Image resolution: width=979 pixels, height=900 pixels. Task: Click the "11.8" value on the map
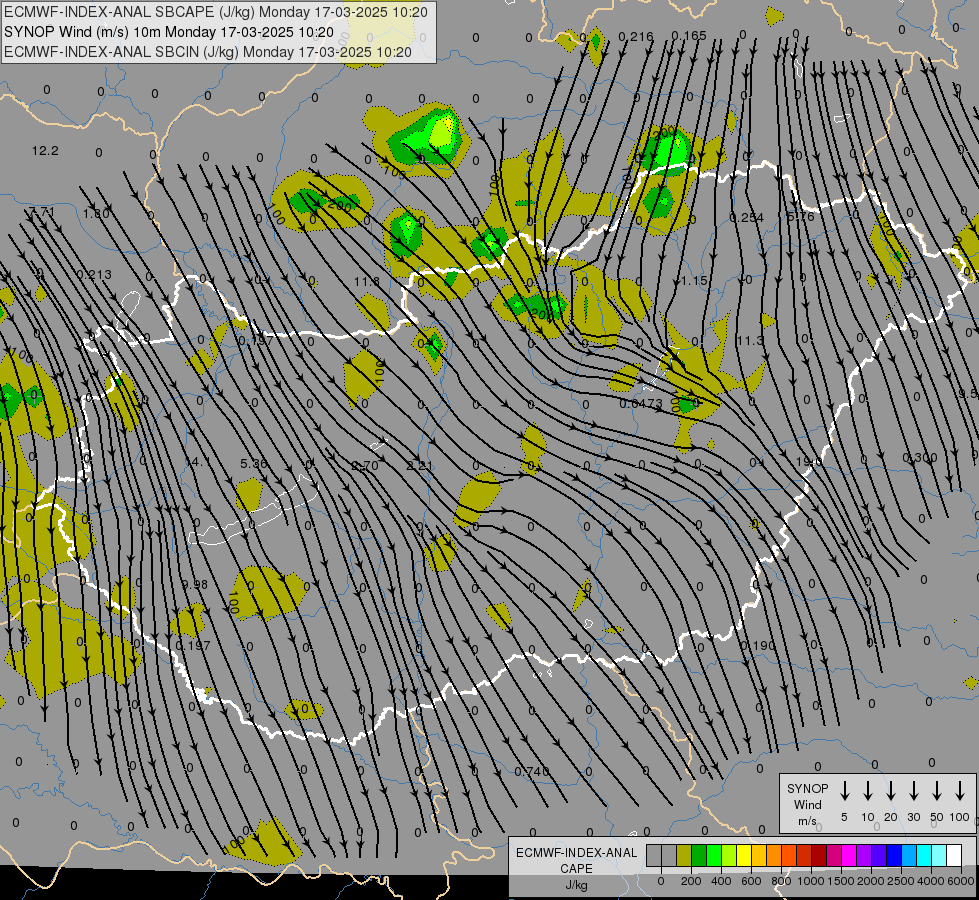click(367, 282)
